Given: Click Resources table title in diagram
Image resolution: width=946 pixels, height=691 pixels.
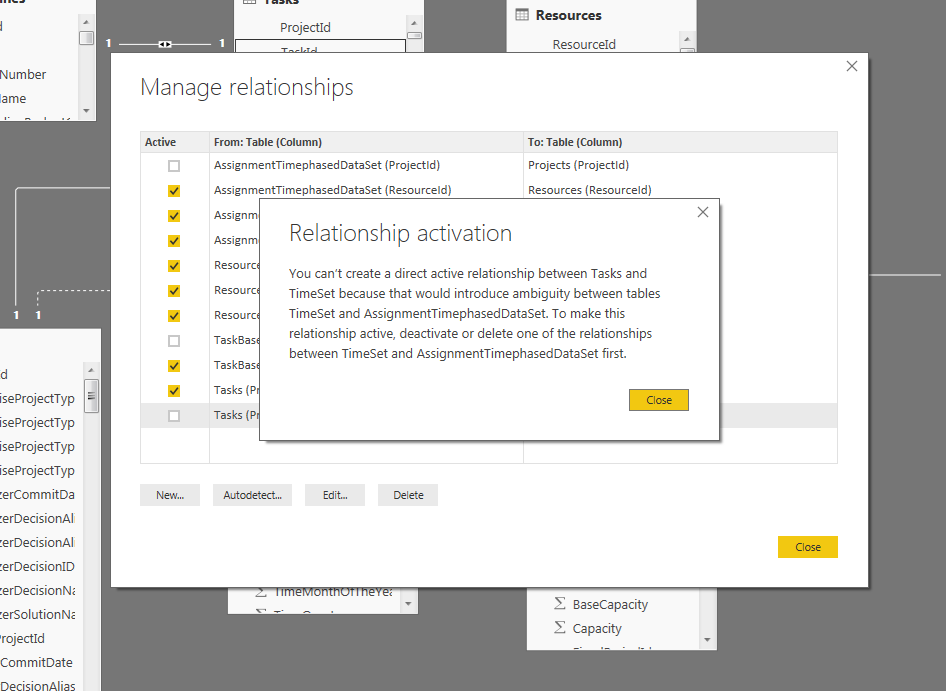Looking at the screenshot, I should [x=568, y=16].
